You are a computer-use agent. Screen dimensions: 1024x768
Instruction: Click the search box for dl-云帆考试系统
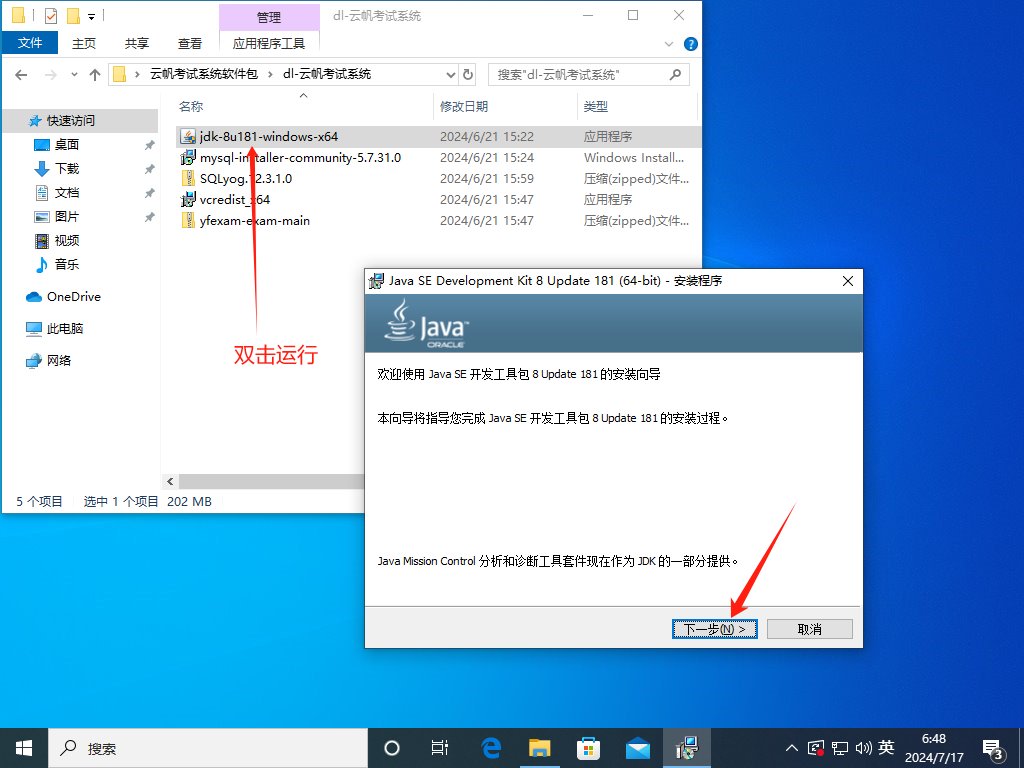click(580, 74)
